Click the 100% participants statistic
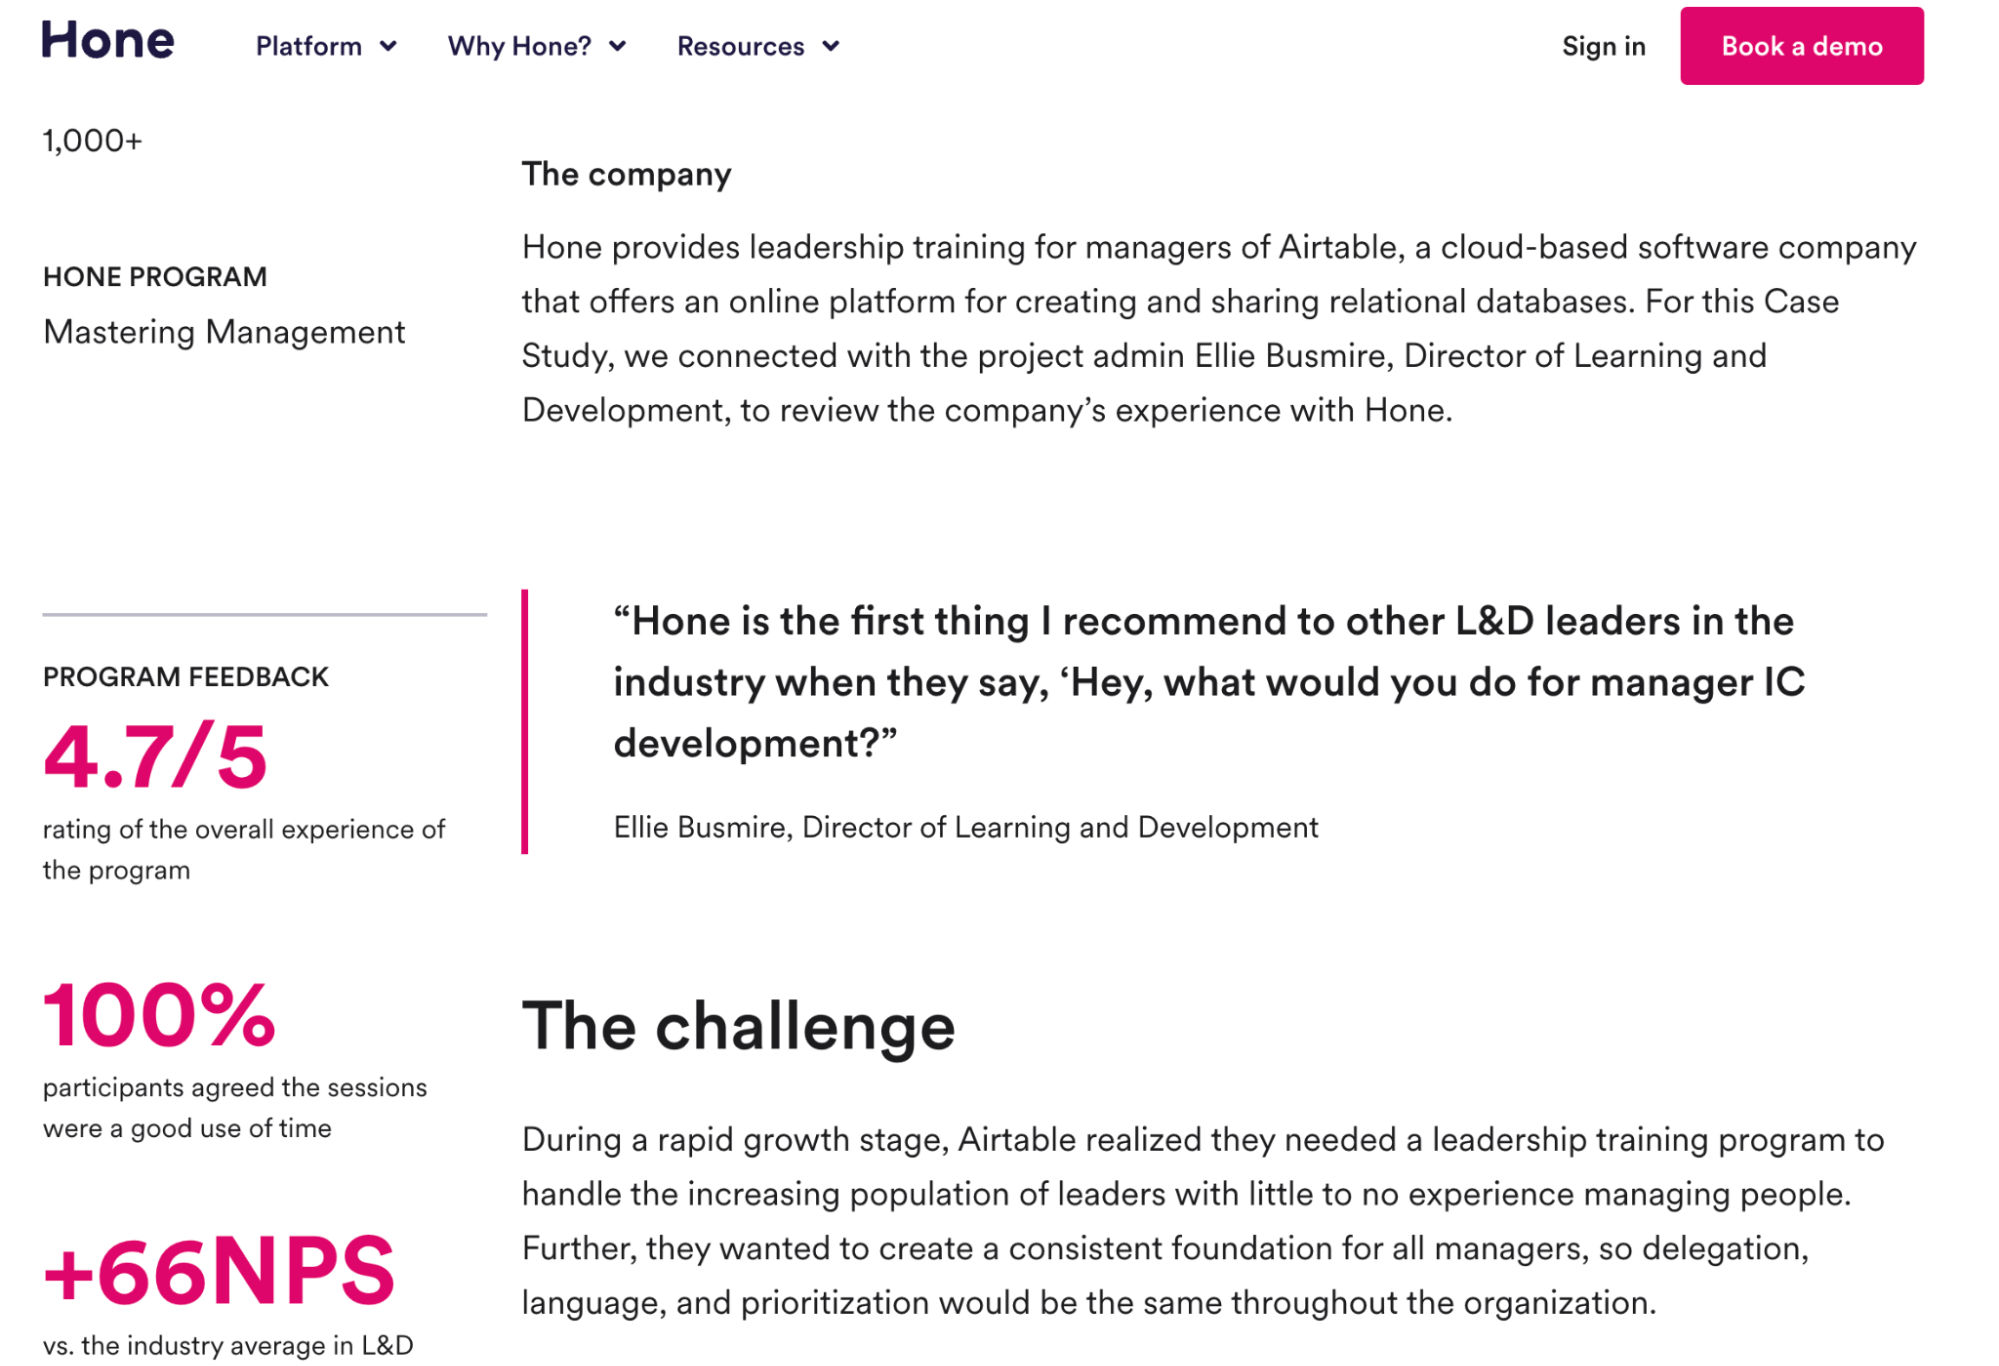This screenshot has width=1999, height=1366. [x=160, y=1014]
